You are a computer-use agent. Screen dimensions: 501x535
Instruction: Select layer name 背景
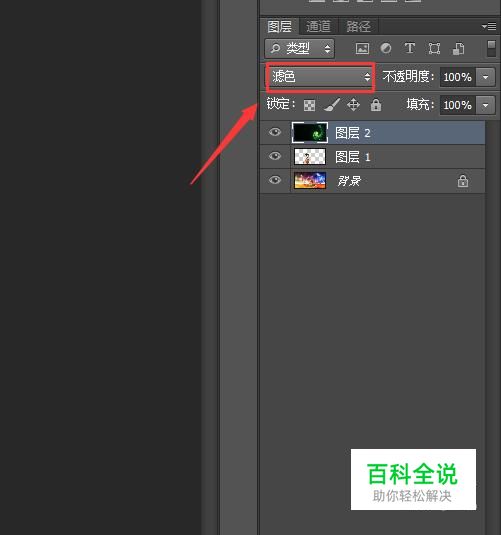click(349, 181)
